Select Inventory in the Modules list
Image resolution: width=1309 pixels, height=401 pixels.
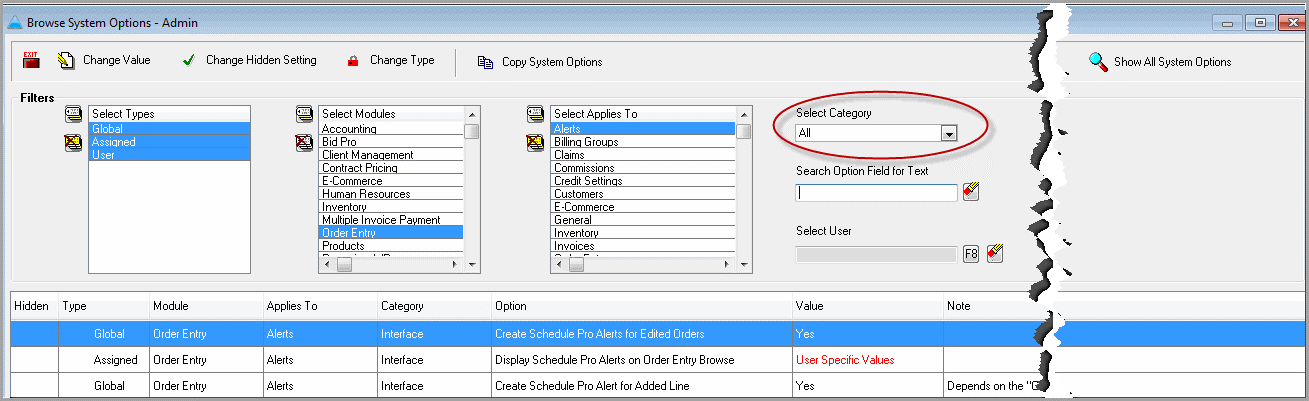click(x=391, y=207)
